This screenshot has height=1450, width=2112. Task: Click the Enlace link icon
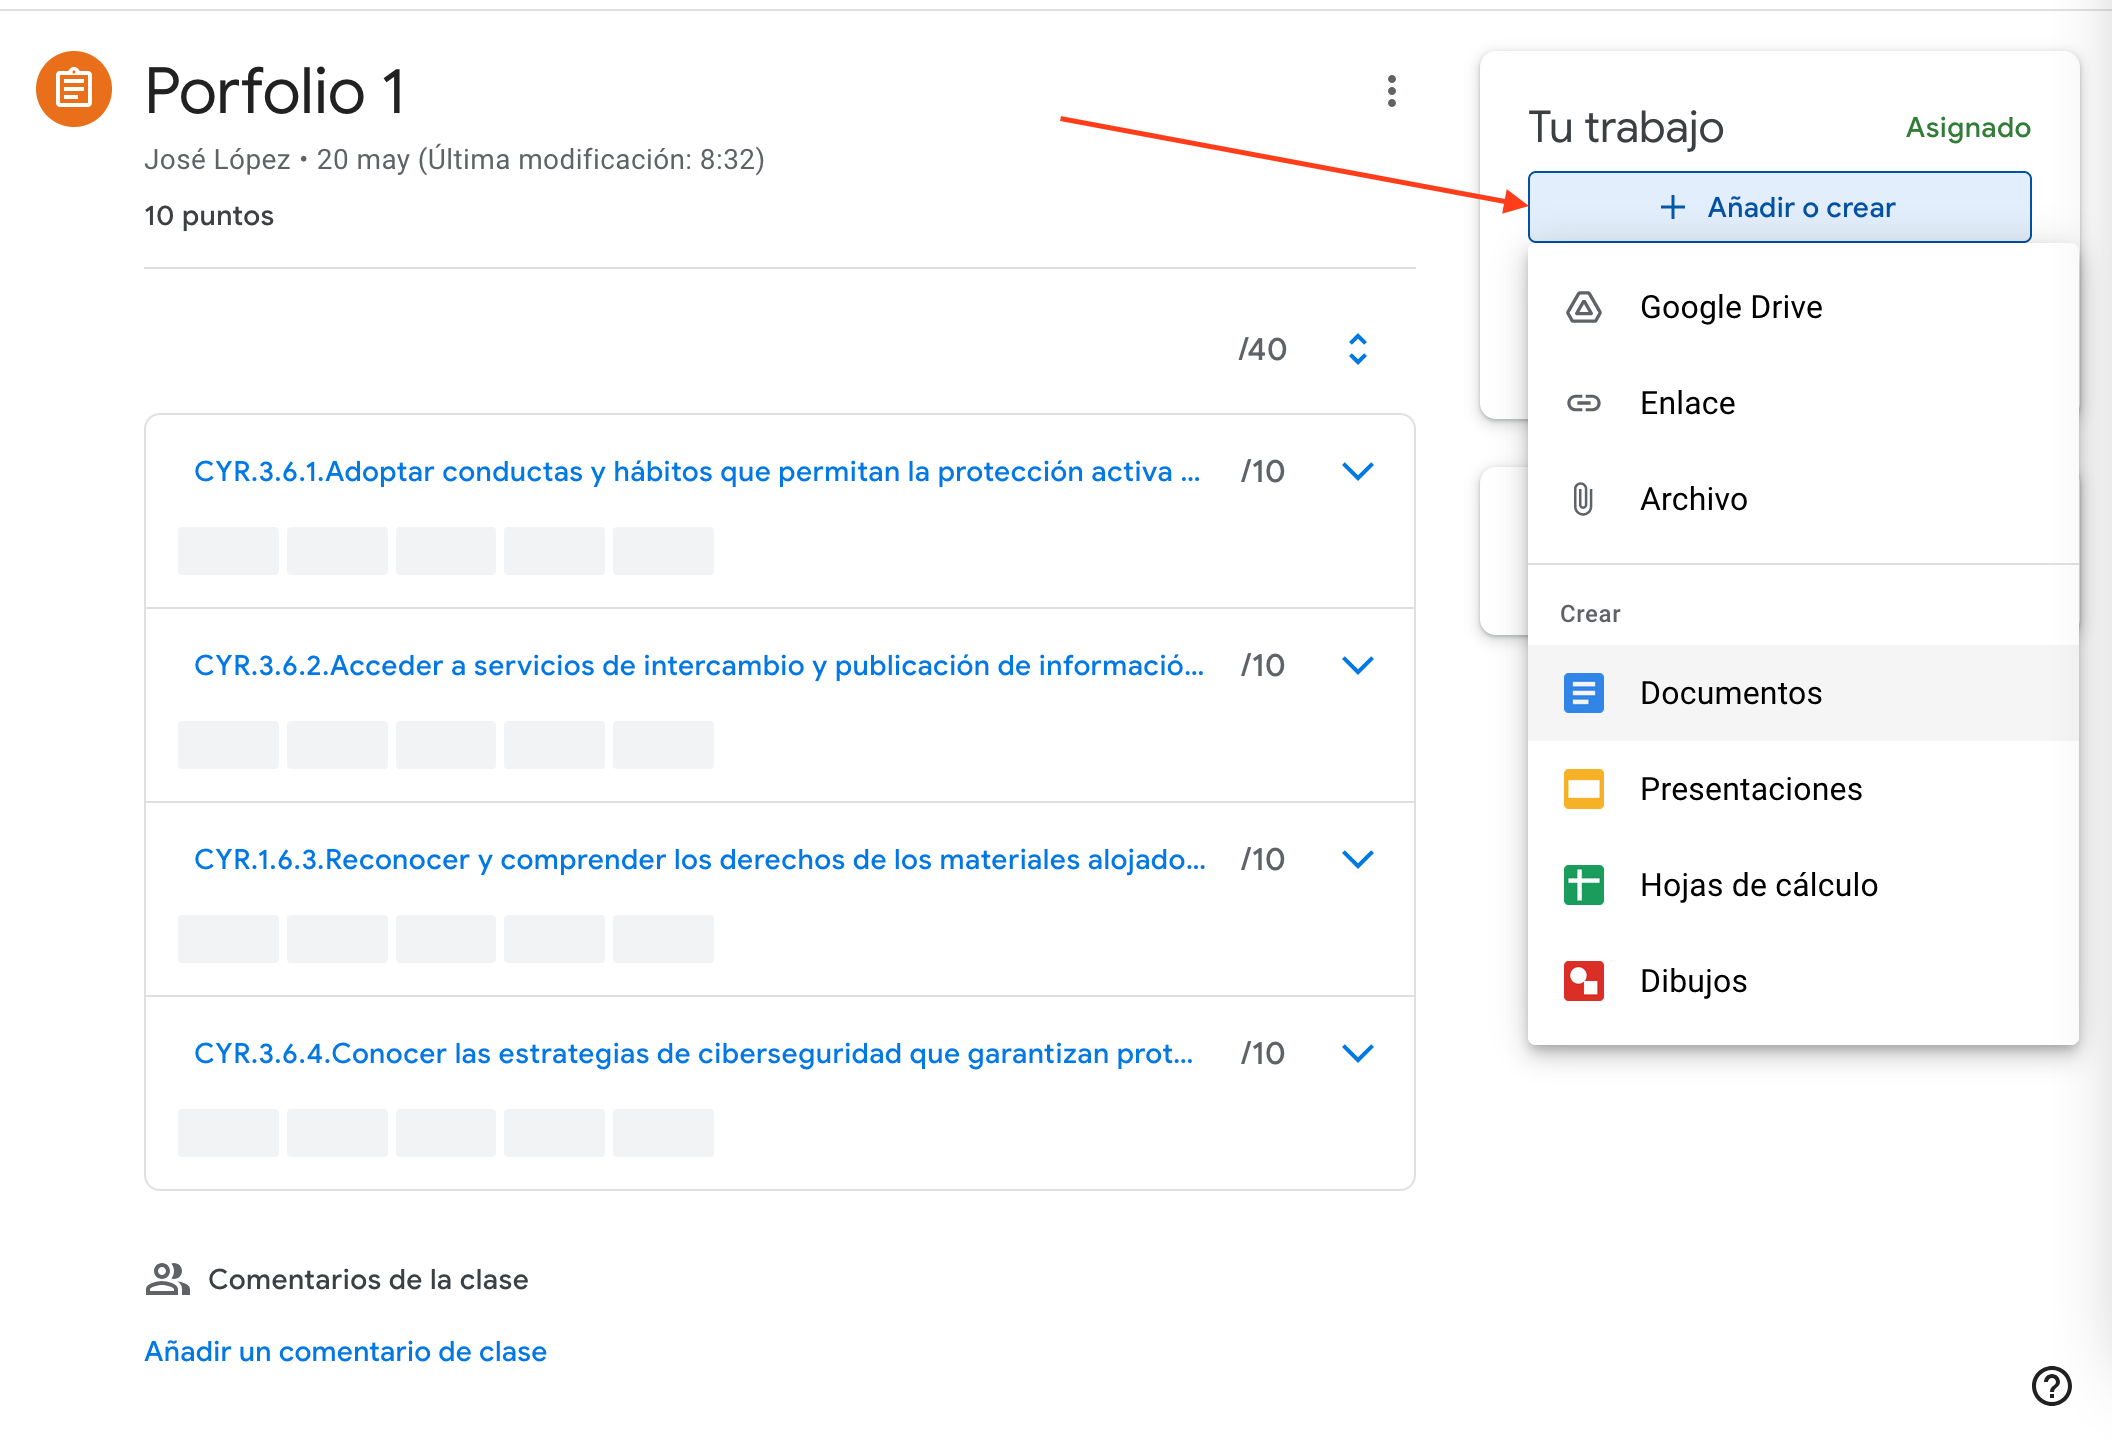[1583, 403]
